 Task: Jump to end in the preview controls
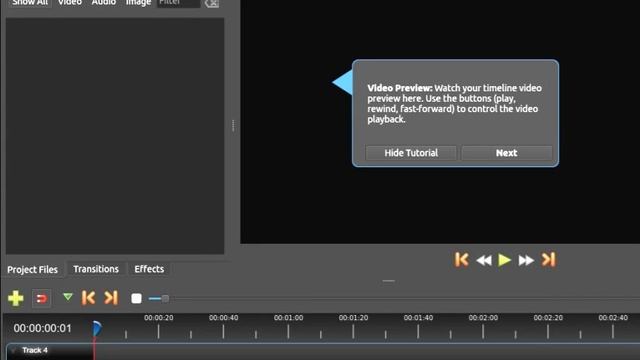(x=548, y=260)
